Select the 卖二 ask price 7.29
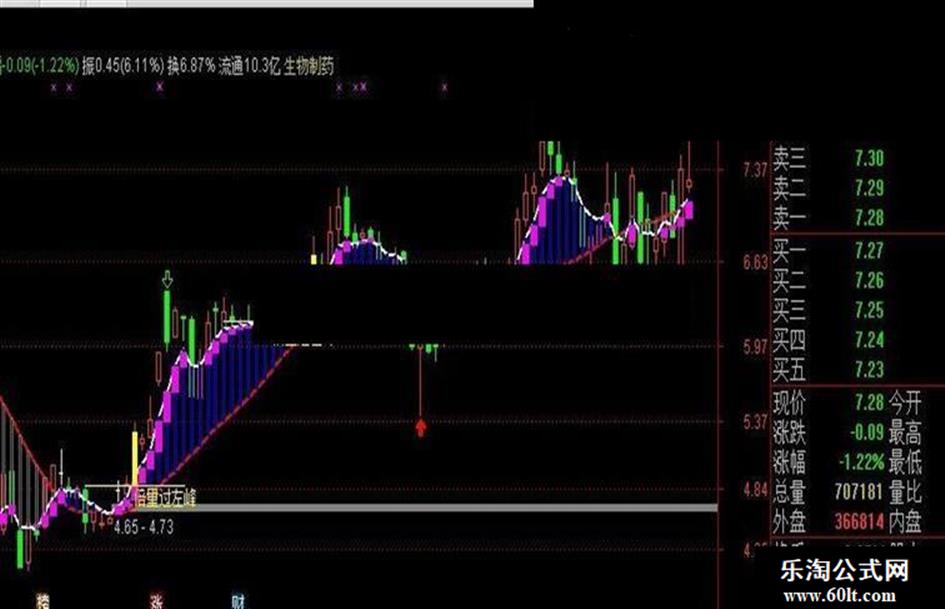The width and height of the screenshot is (945, 609). [x=869, y=188]
